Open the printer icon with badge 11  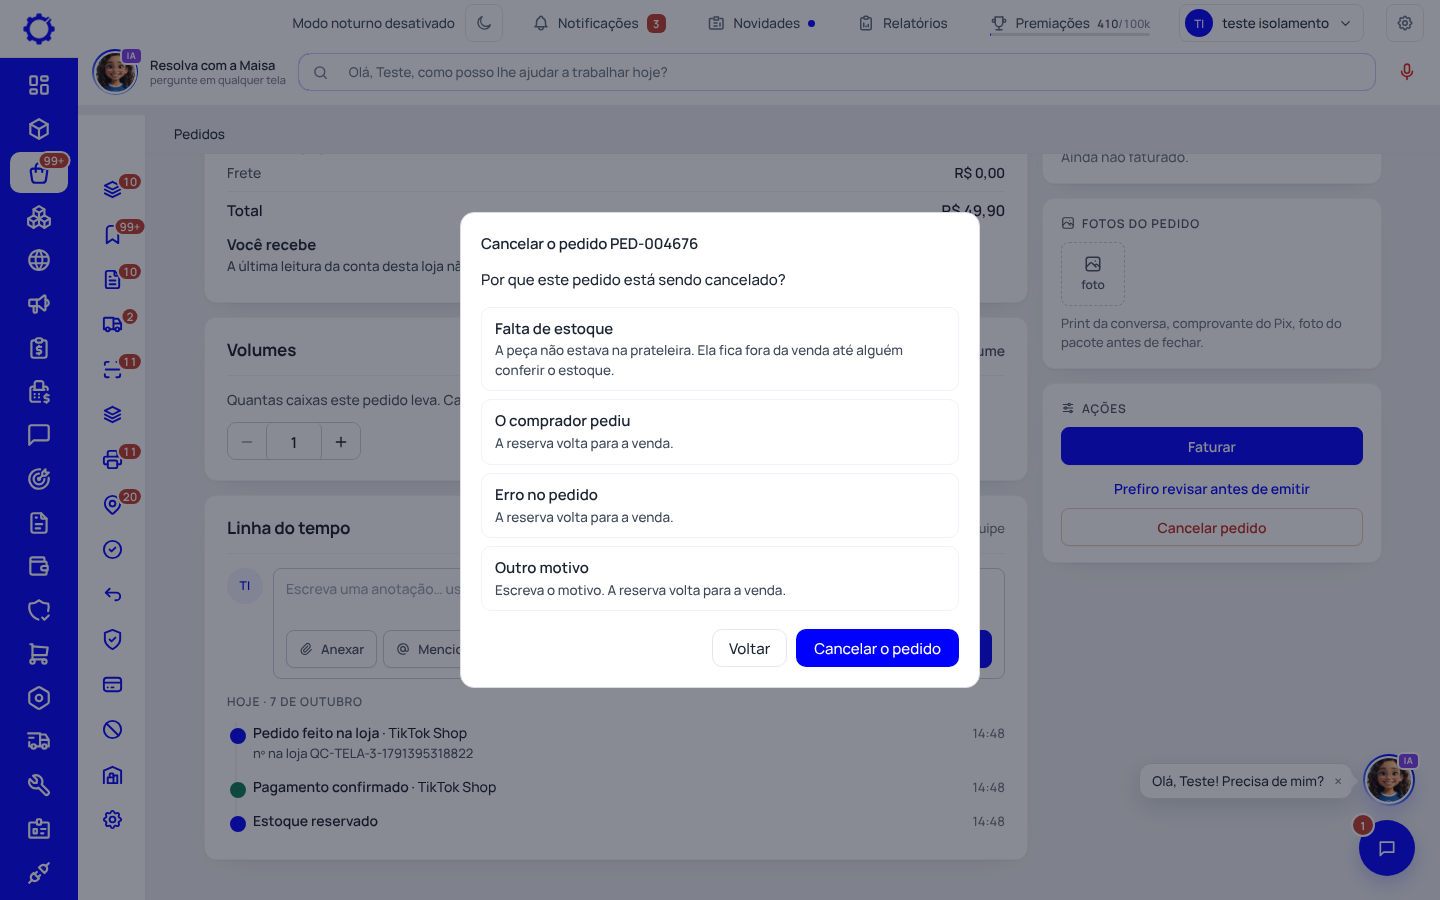coord(113,460)
